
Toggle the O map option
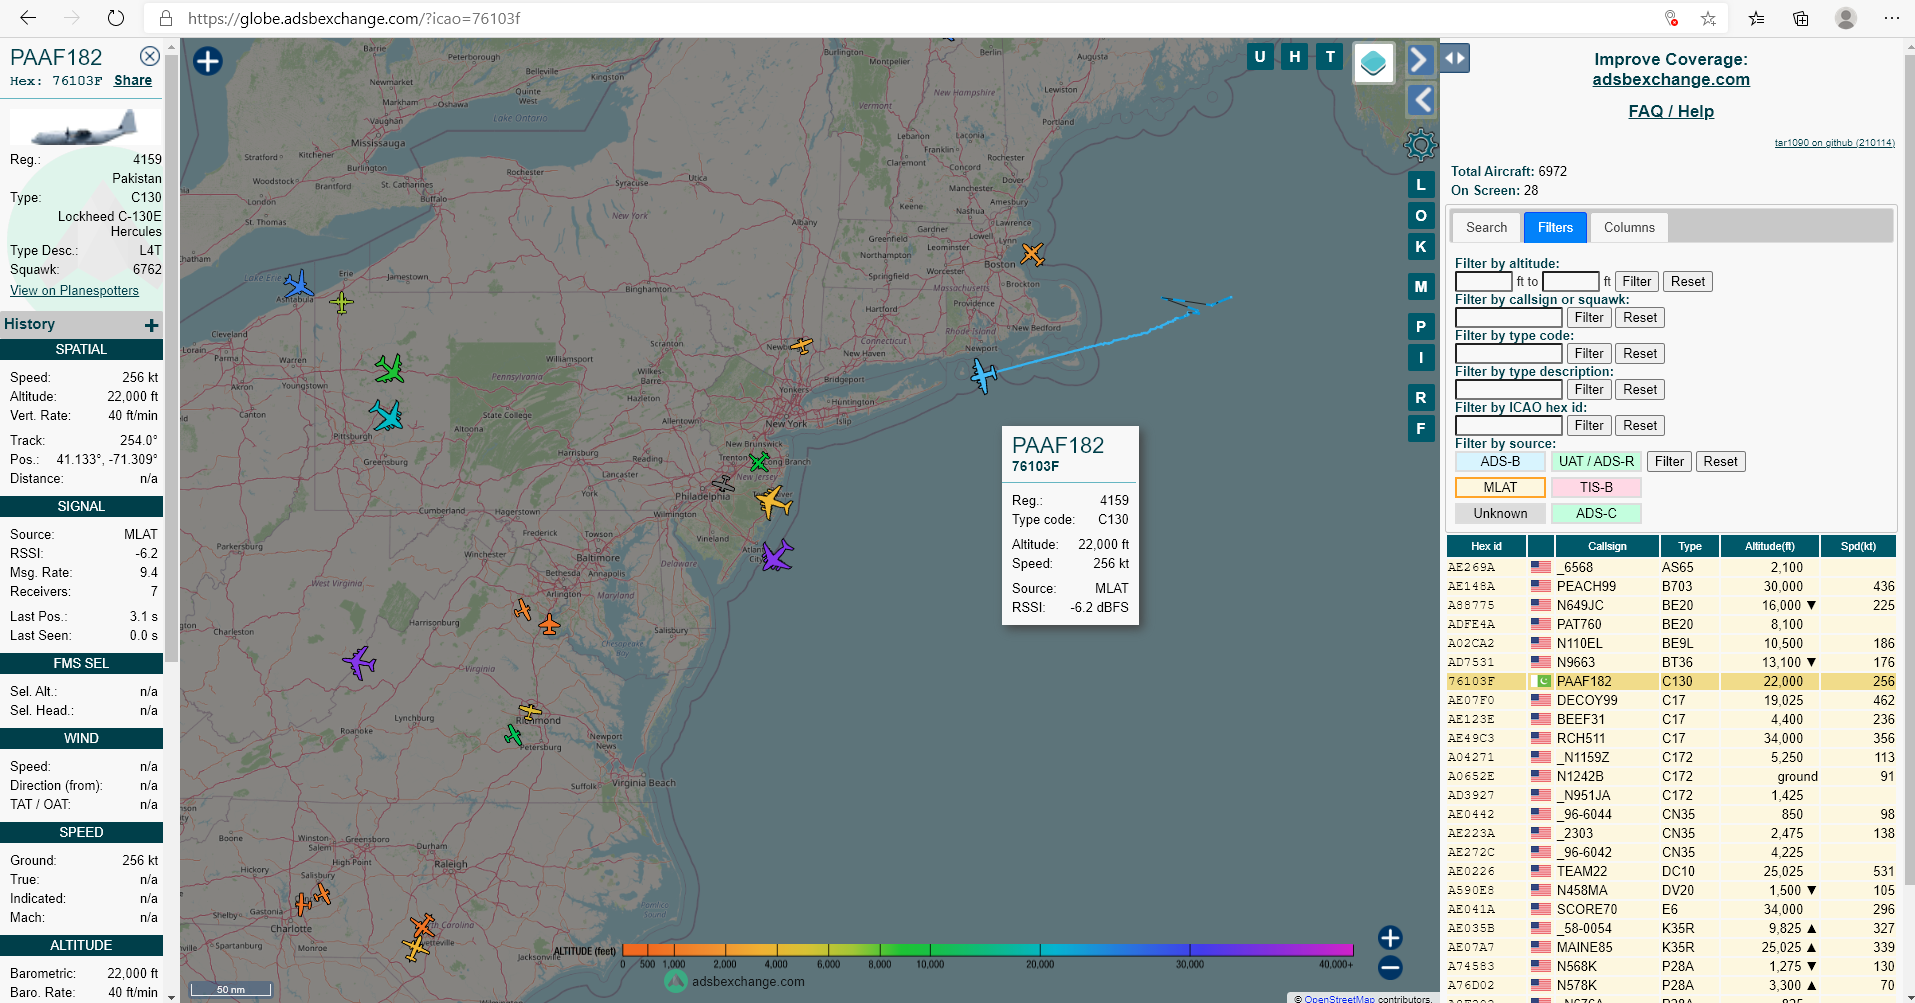[1421, 216]
